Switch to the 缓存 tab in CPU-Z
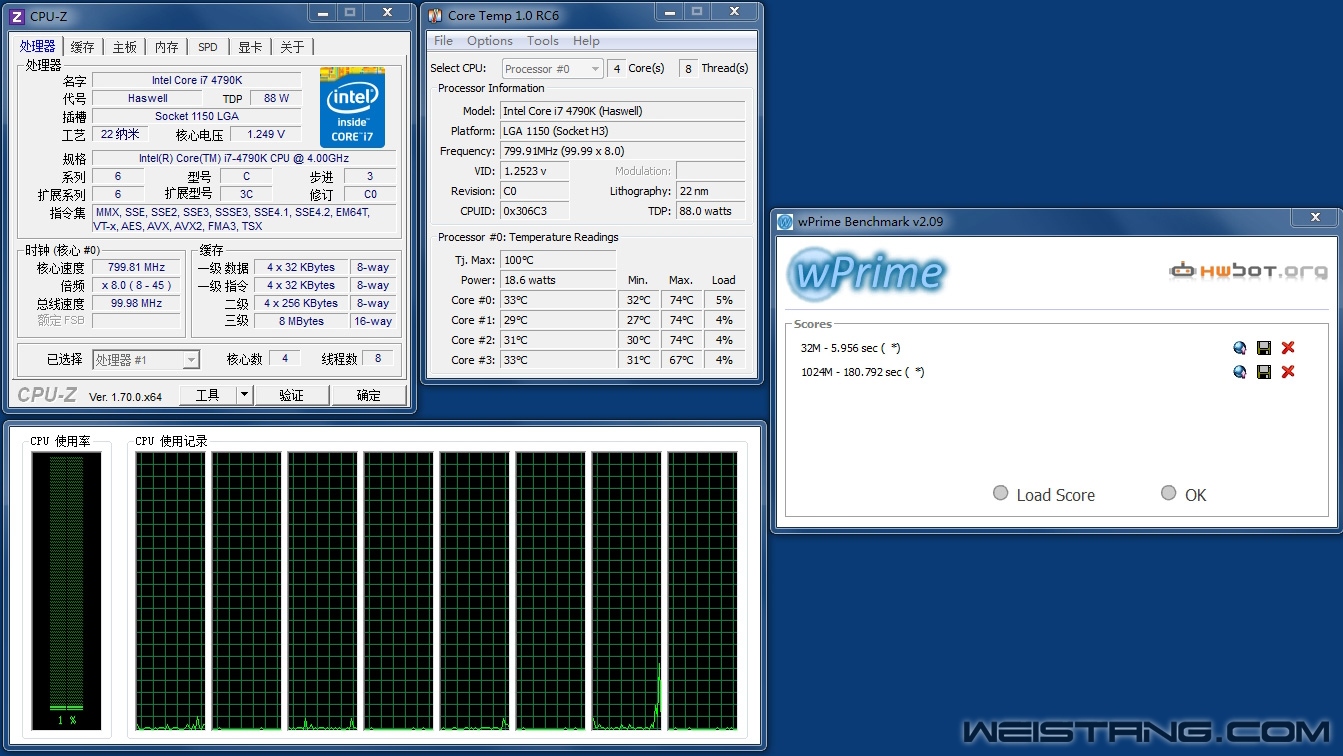 (83, 47)
